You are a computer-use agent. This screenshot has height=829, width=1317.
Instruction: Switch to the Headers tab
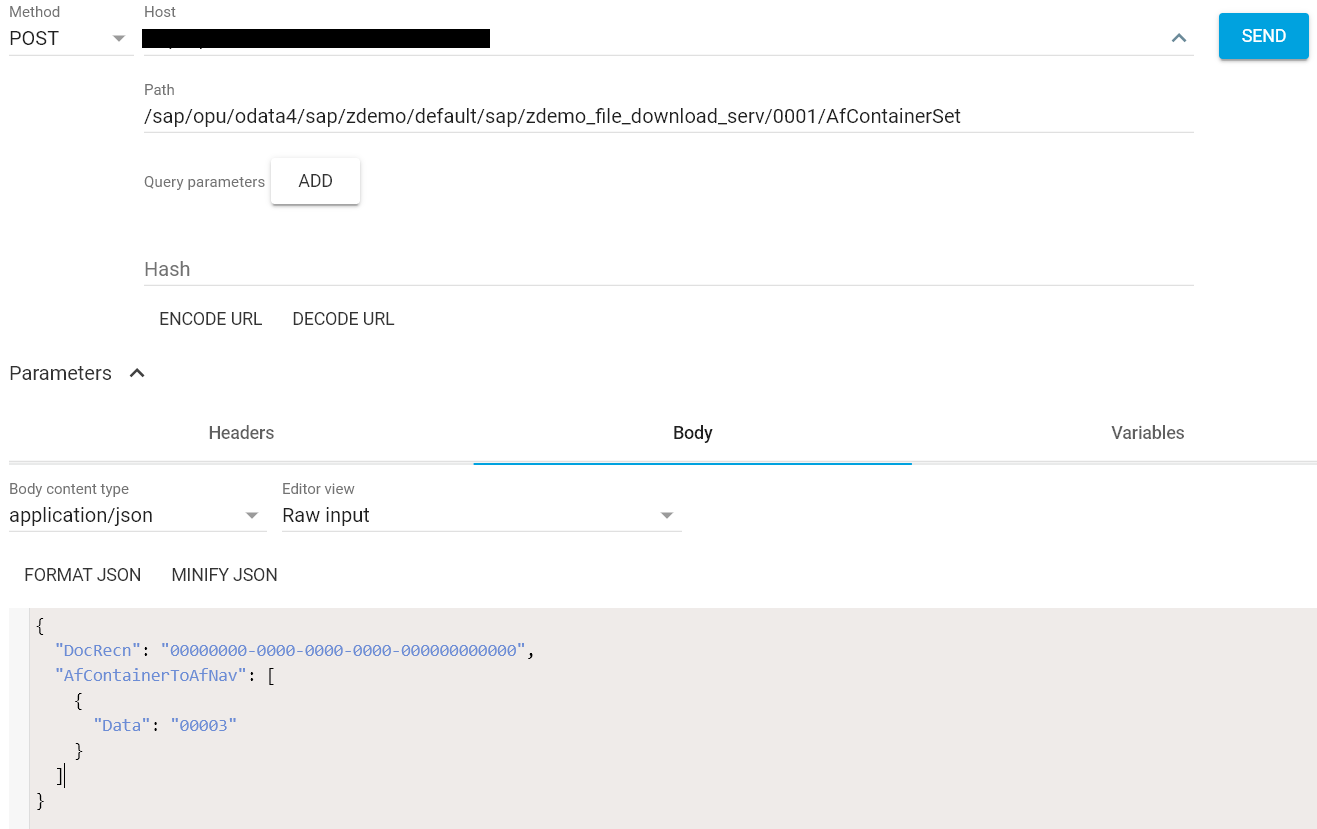pos(241,433)
